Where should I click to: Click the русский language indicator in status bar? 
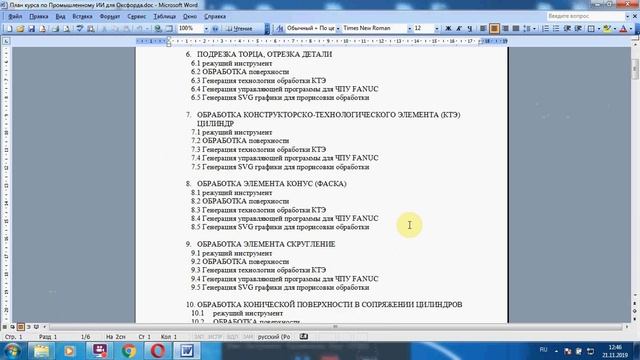coord(274,337)
